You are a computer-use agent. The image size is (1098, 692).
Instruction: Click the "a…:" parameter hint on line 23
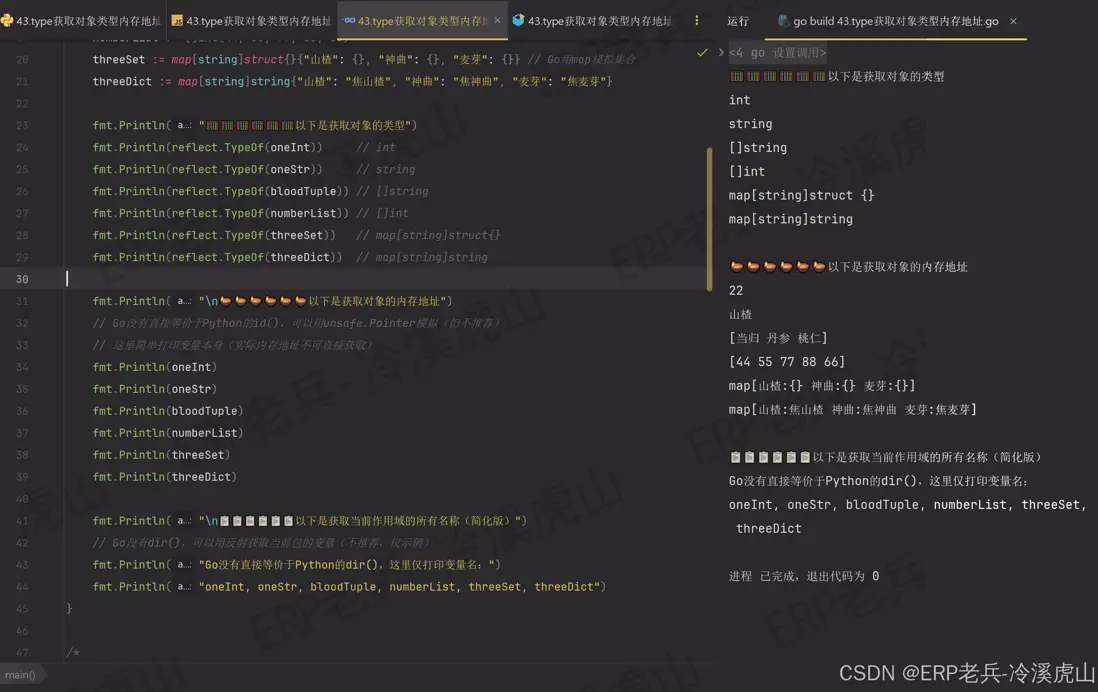(184, 126)
